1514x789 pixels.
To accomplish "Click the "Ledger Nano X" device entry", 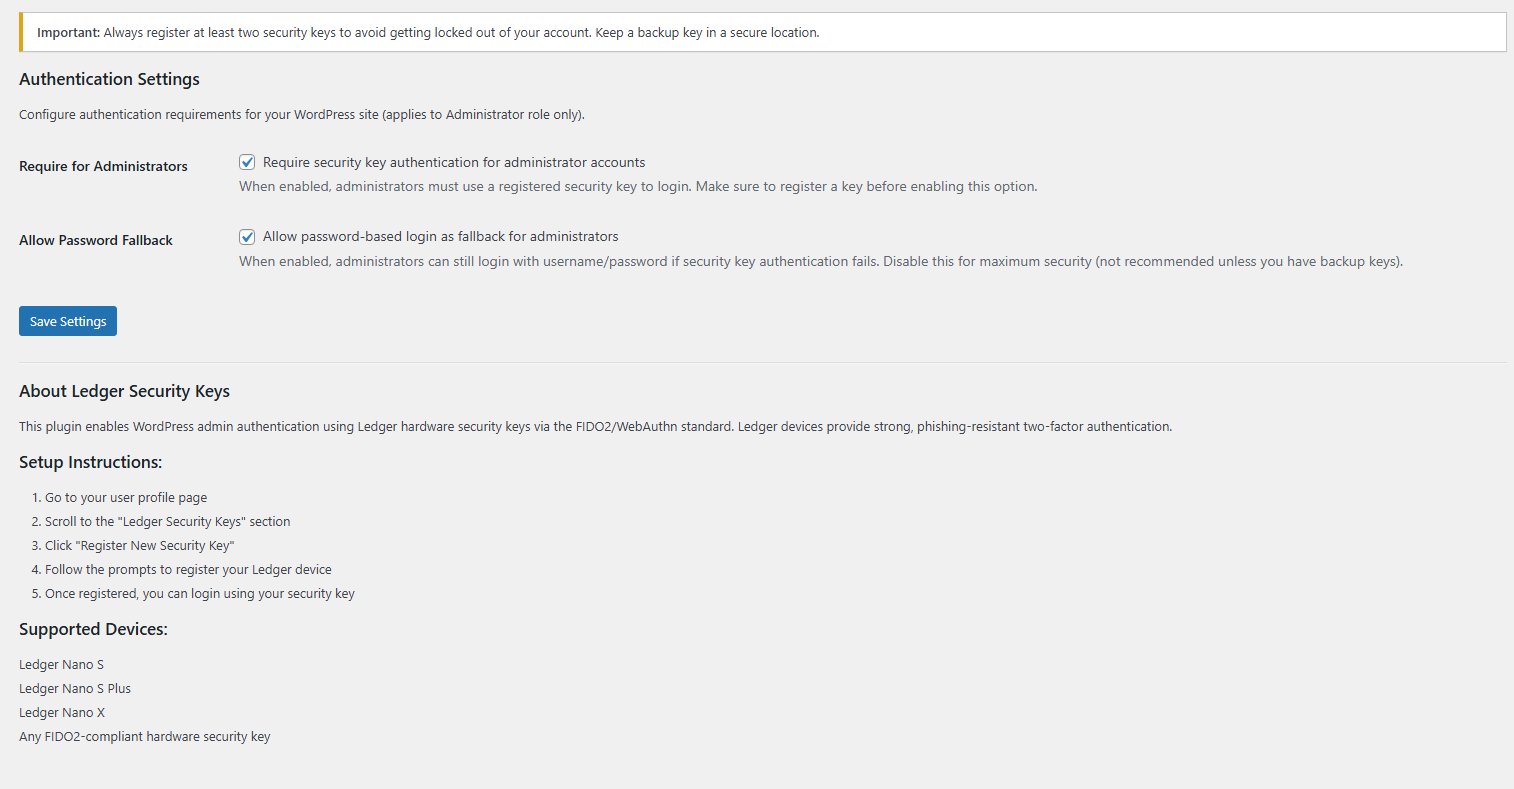I will coord(62,713).
